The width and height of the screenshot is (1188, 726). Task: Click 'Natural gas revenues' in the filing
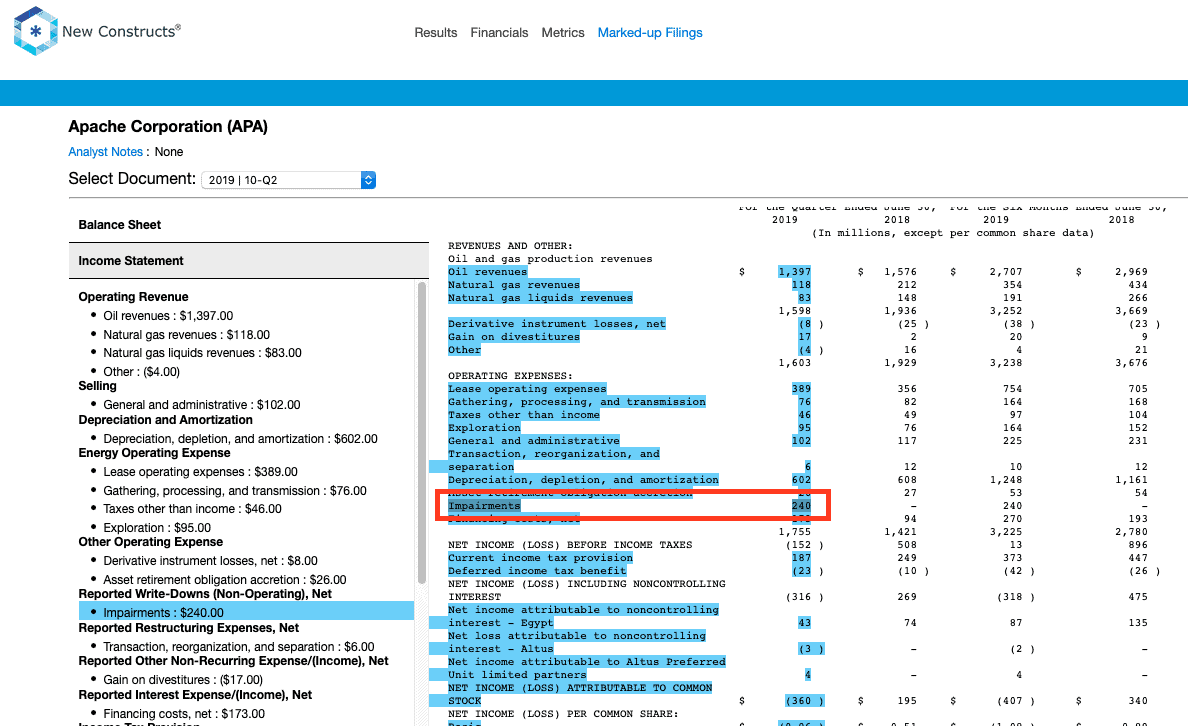tap(514, 285)
